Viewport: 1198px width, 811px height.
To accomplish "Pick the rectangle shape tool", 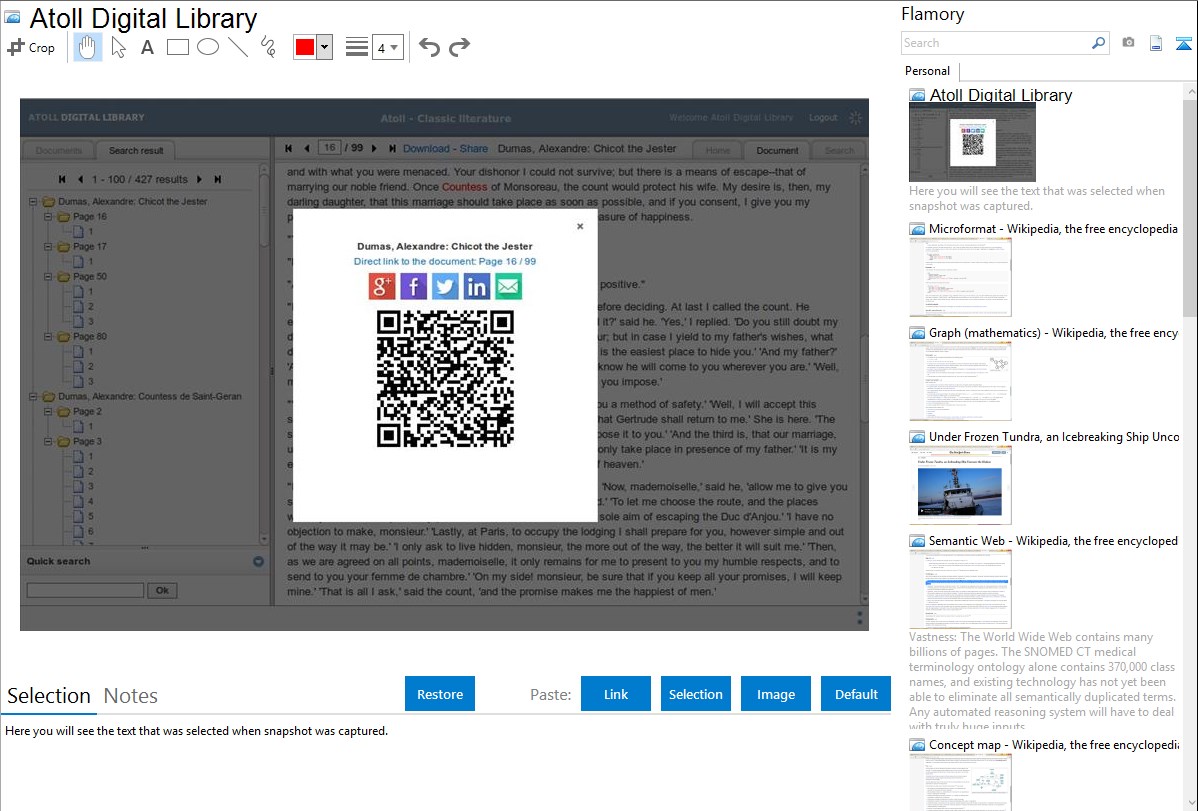I will 177,47.
